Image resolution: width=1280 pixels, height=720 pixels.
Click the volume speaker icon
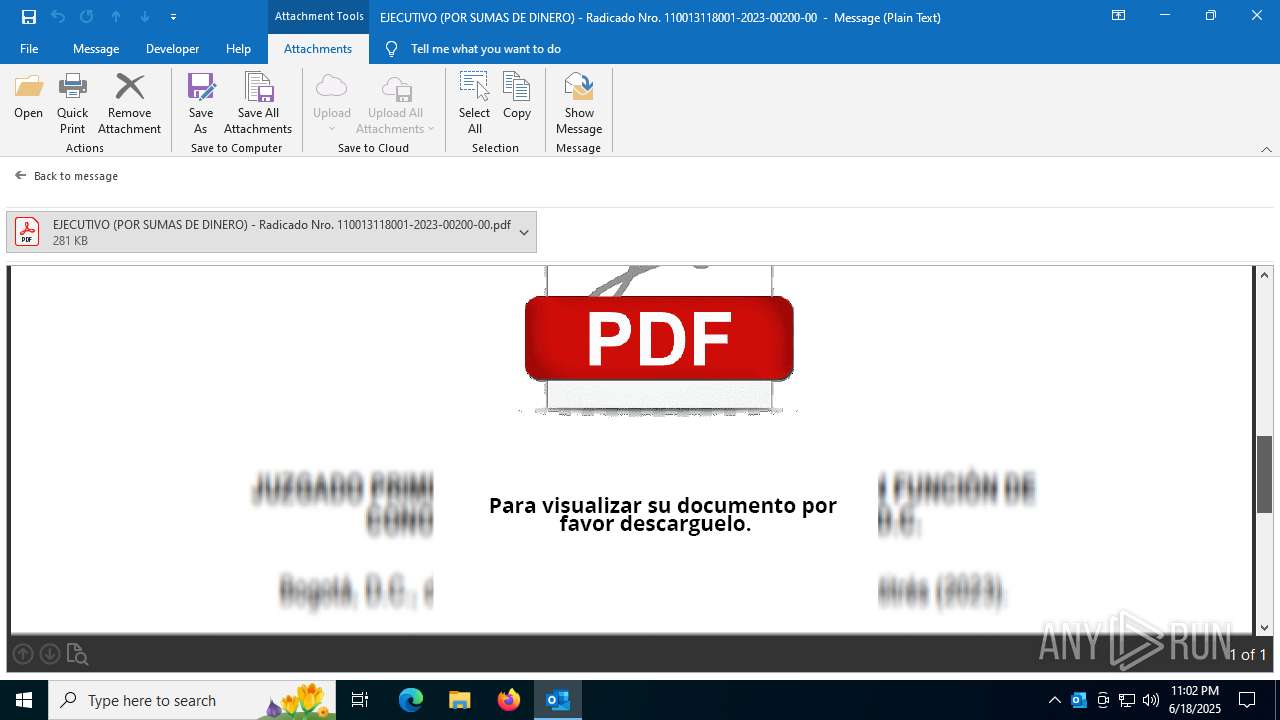click(1151, 700)
